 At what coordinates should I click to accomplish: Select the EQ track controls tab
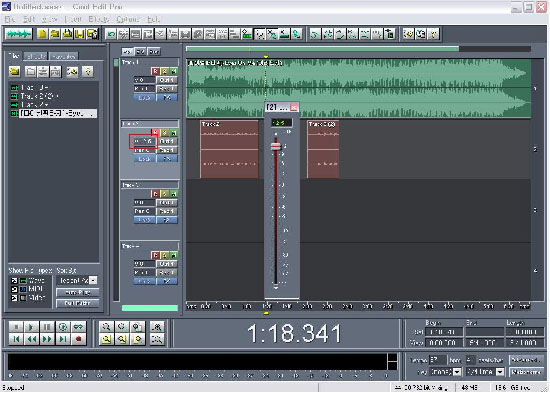(x=140, y=52)
